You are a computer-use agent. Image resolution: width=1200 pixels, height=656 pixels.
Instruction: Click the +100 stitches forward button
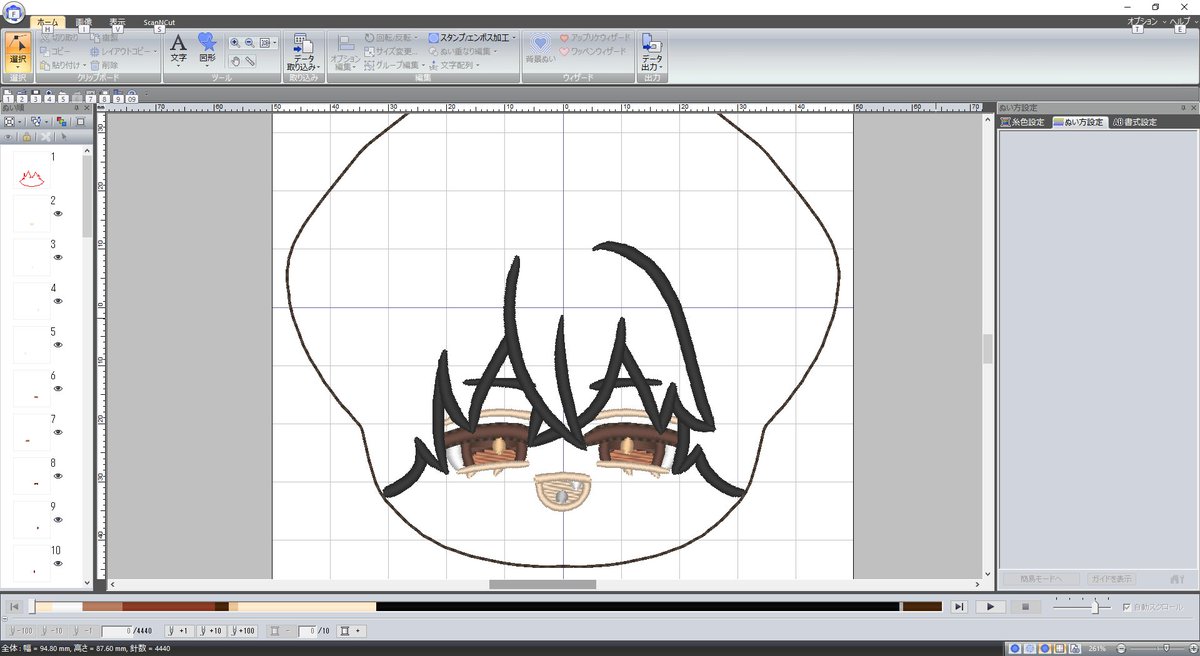(x=243, y=631)
